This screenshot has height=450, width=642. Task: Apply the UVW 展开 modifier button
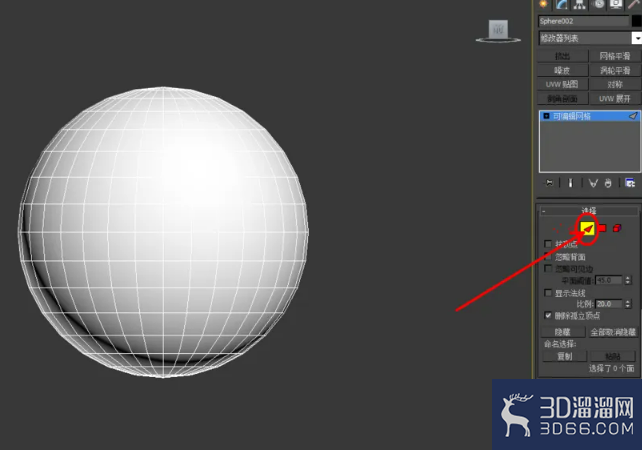615,99
